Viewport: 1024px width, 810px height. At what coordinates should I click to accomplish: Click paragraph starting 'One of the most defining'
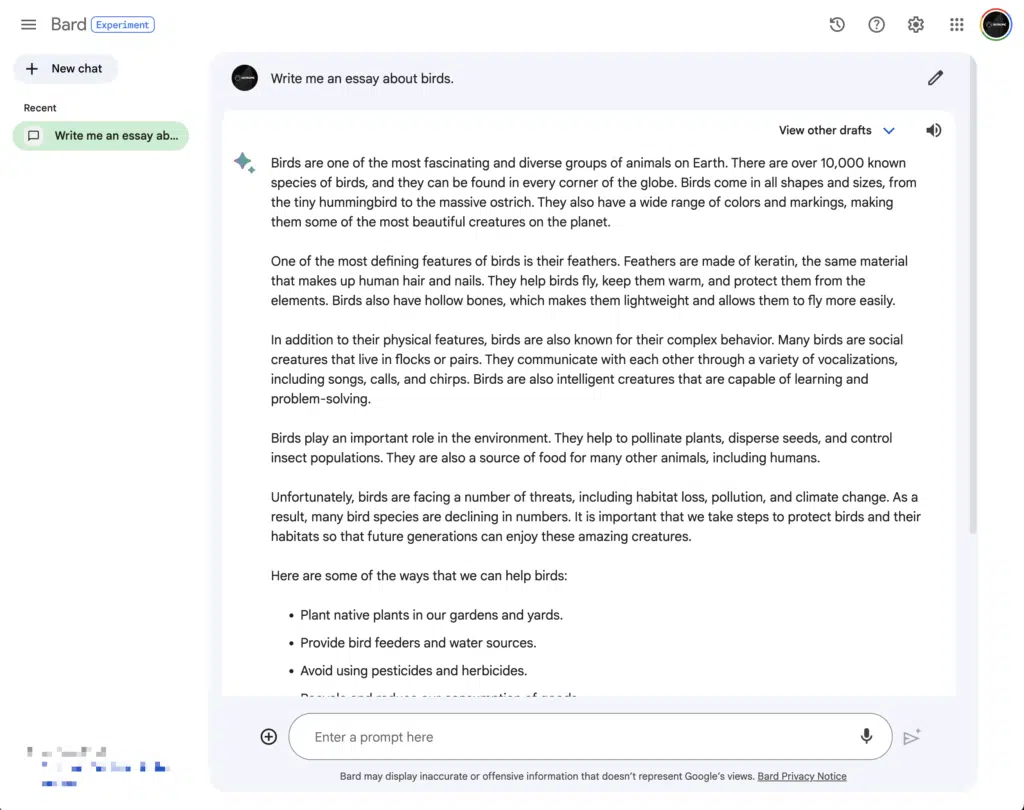coord(589,281)
